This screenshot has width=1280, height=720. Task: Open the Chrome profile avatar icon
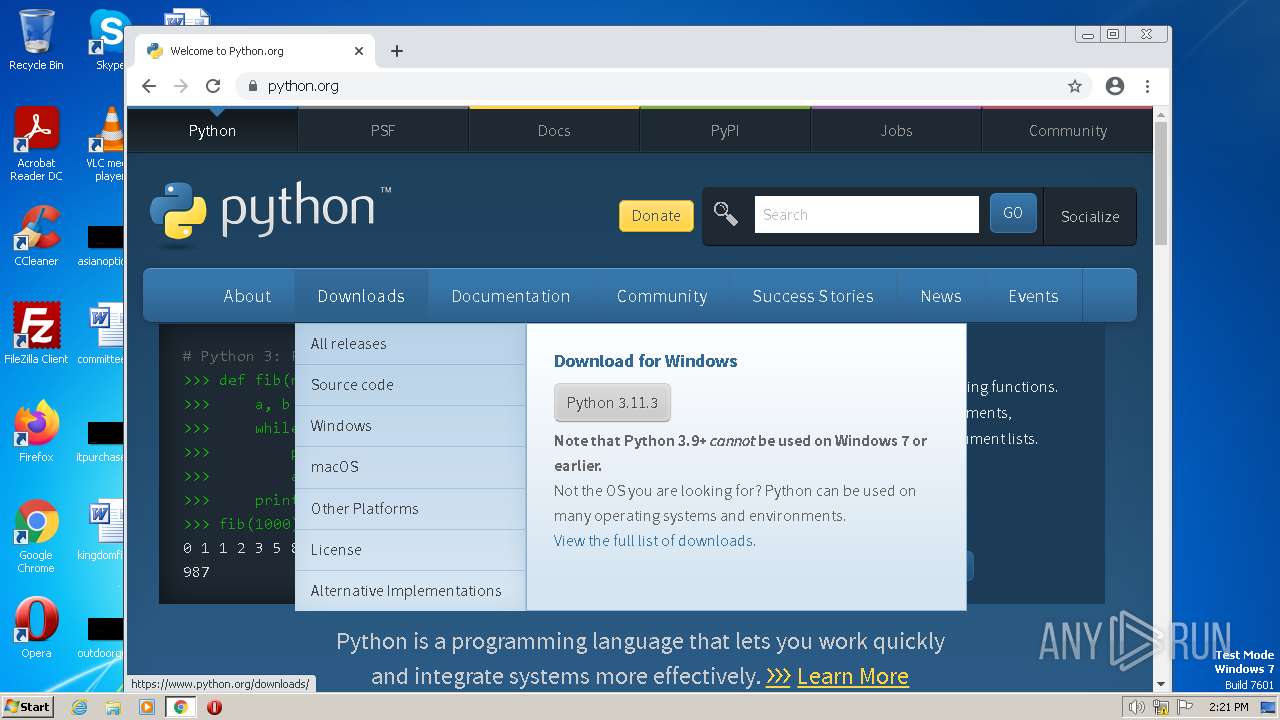coord(1115,86)
